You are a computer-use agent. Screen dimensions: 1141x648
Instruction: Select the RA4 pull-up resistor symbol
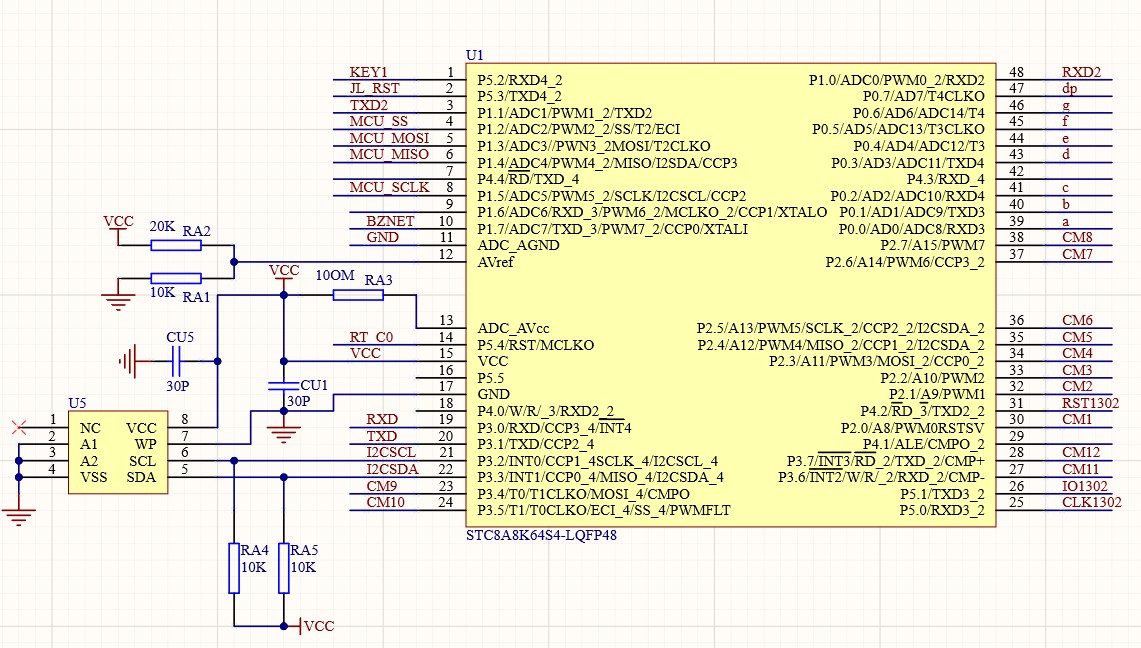point(234,568)
